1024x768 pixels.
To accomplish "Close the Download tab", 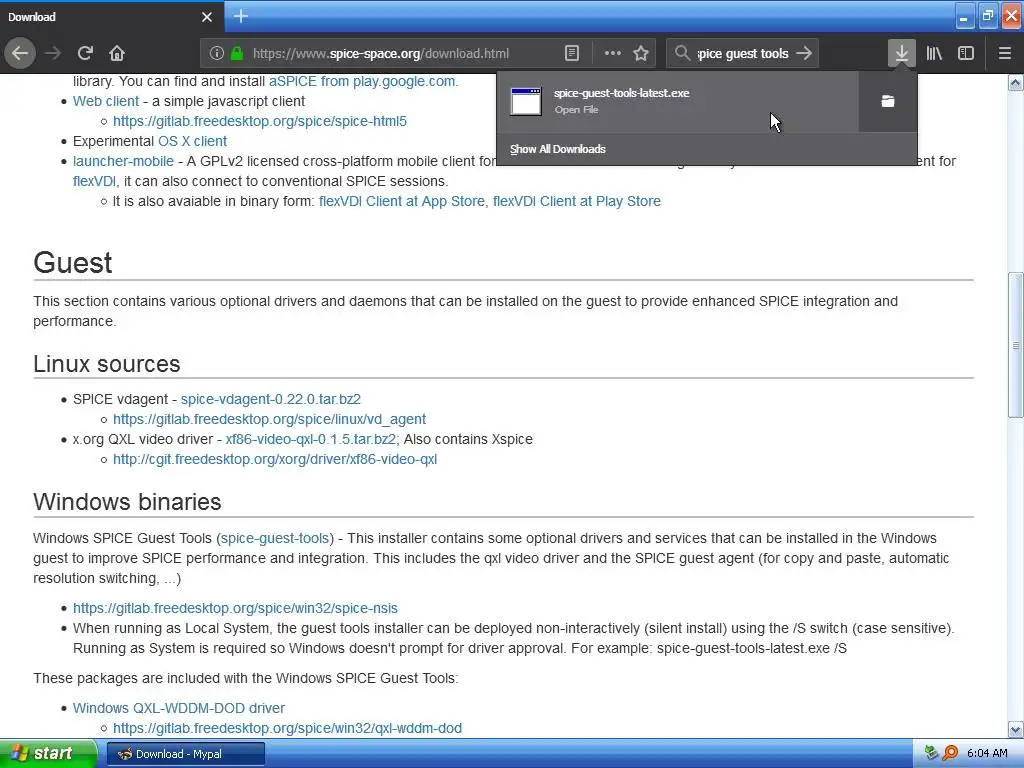I will pyautogui.click(x=207, y=17).
